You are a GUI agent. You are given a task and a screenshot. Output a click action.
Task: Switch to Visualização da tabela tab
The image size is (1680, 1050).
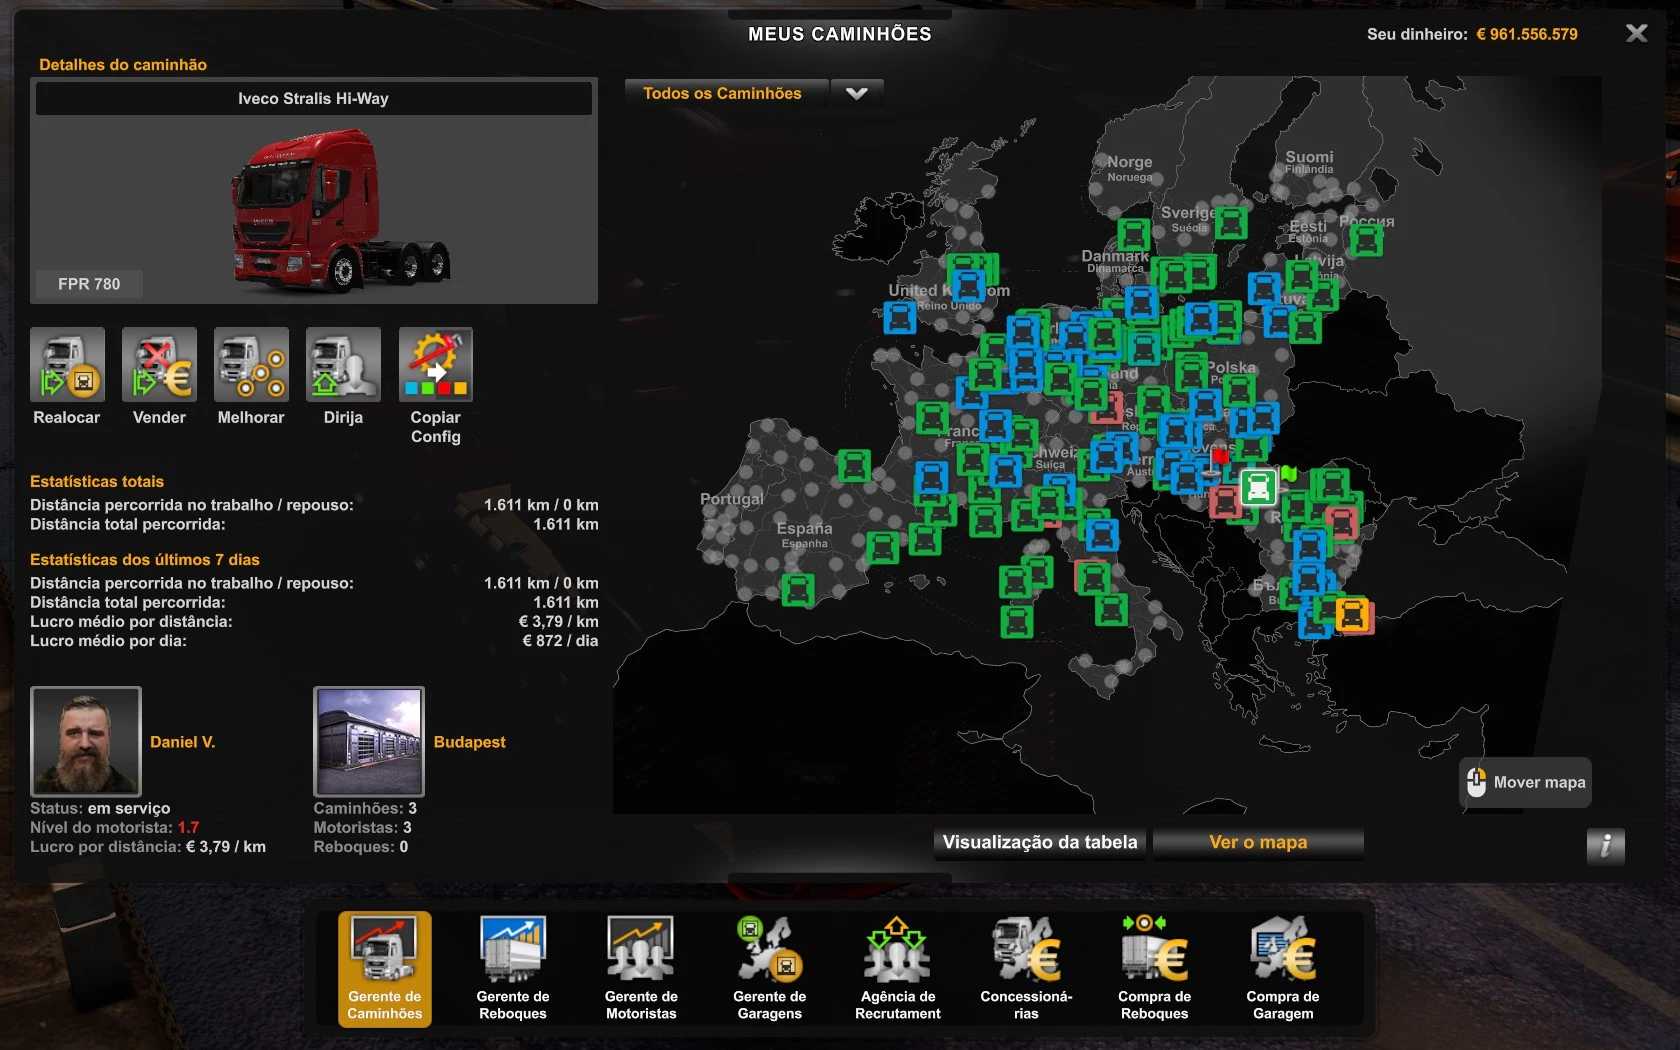[1040, 843]
